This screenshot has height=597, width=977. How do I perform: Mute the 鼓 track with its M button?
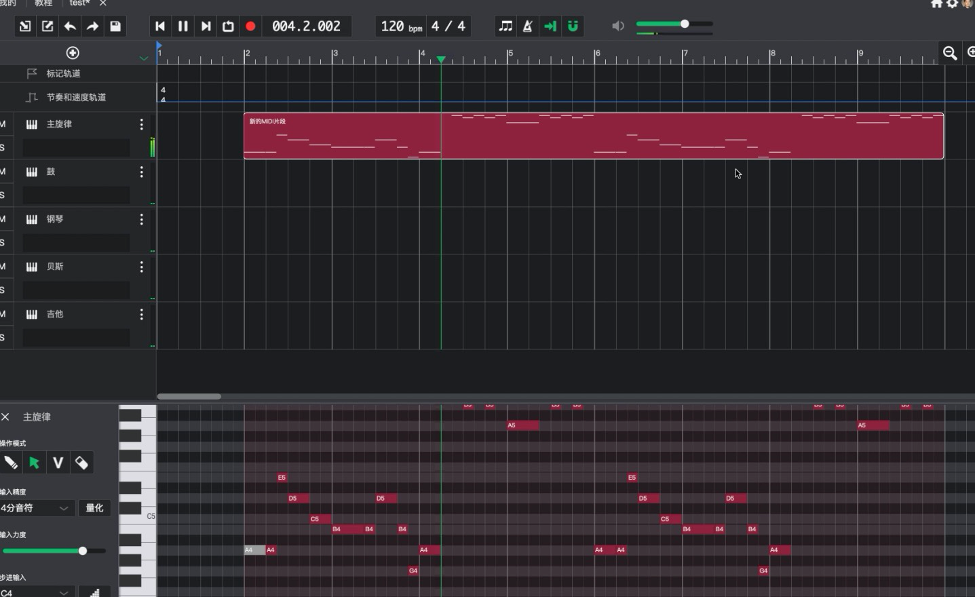click(x=2, y=172)
